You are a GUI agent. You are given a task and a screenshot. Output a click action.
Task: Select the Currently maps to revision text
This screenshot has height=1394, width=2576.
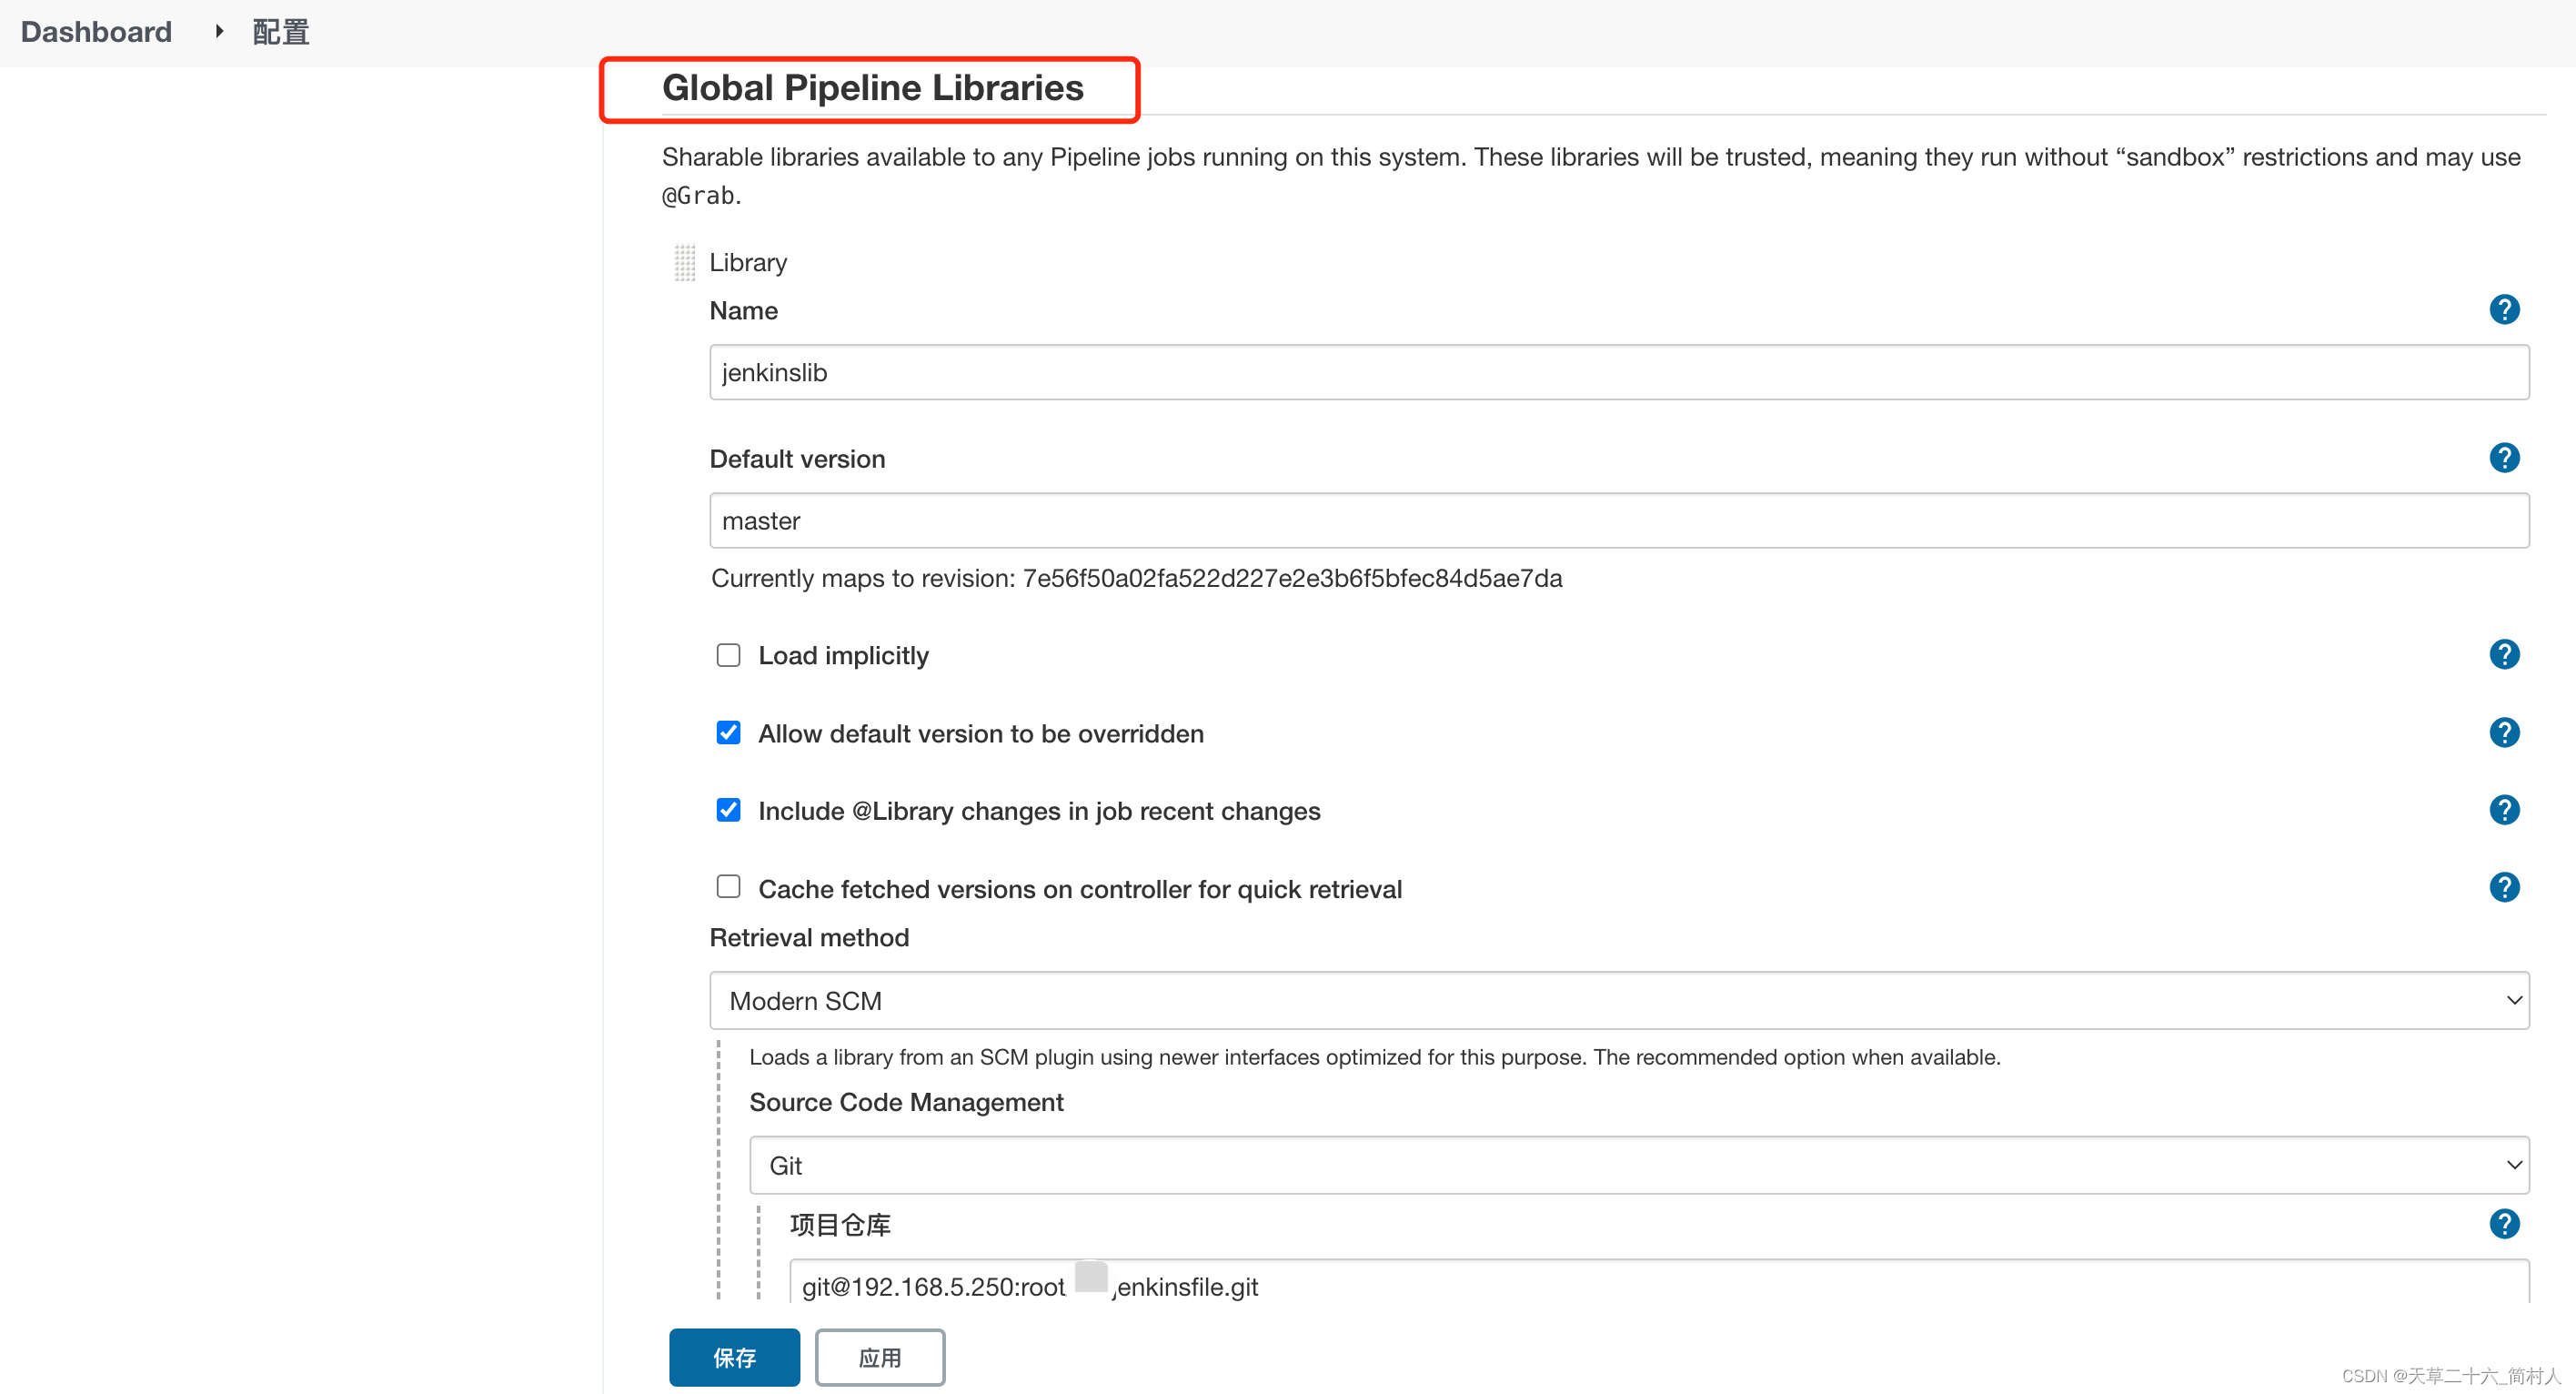pyautogui.click(x=1136, y=578)
